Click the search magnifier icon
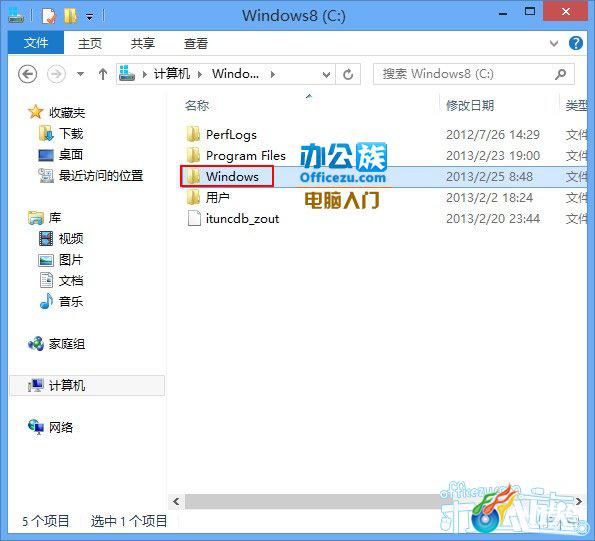The width and height of the screenshot is (595, 541). tap(560, 74)
